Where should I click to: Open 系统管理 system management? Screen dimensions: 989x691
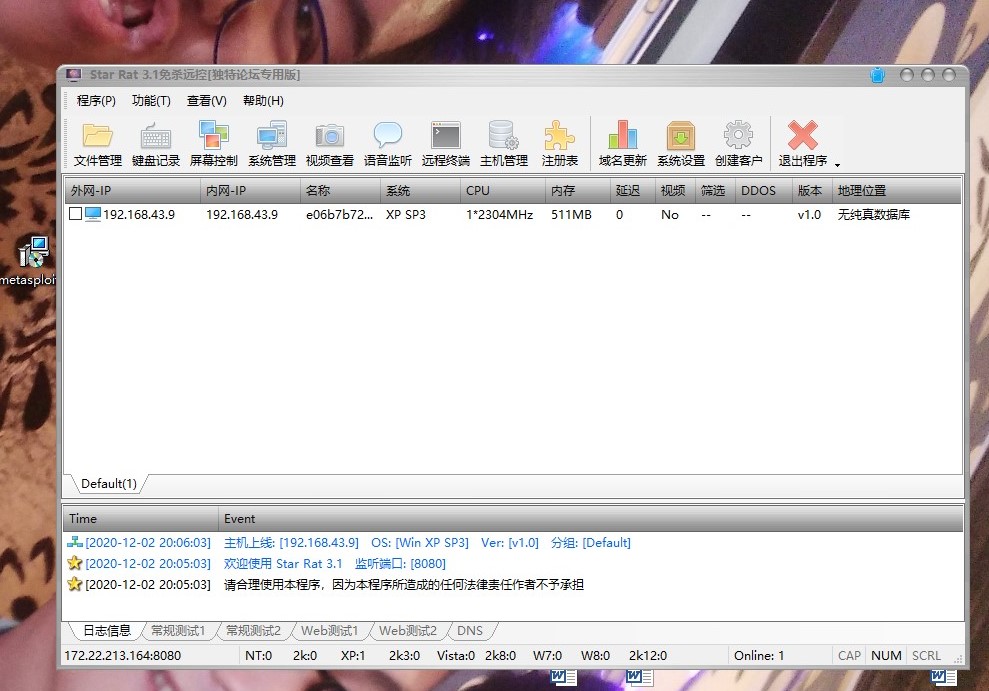click(272, 144)
